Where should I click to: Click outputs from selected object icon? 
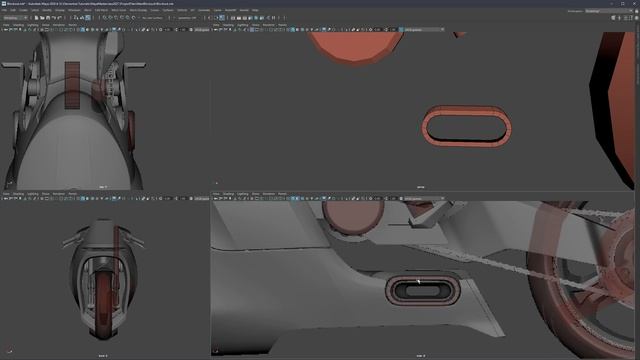click(216, 18)
